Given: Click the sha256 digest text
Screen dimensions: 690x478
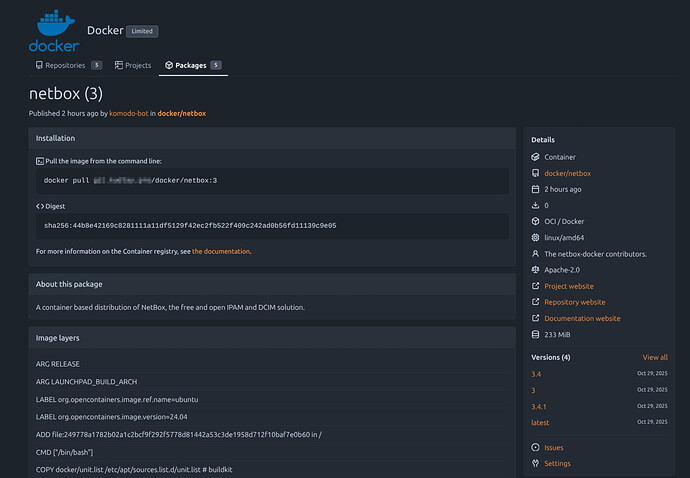Looking at the screenshot, I should pyautogui.click(x=190, y=225).
